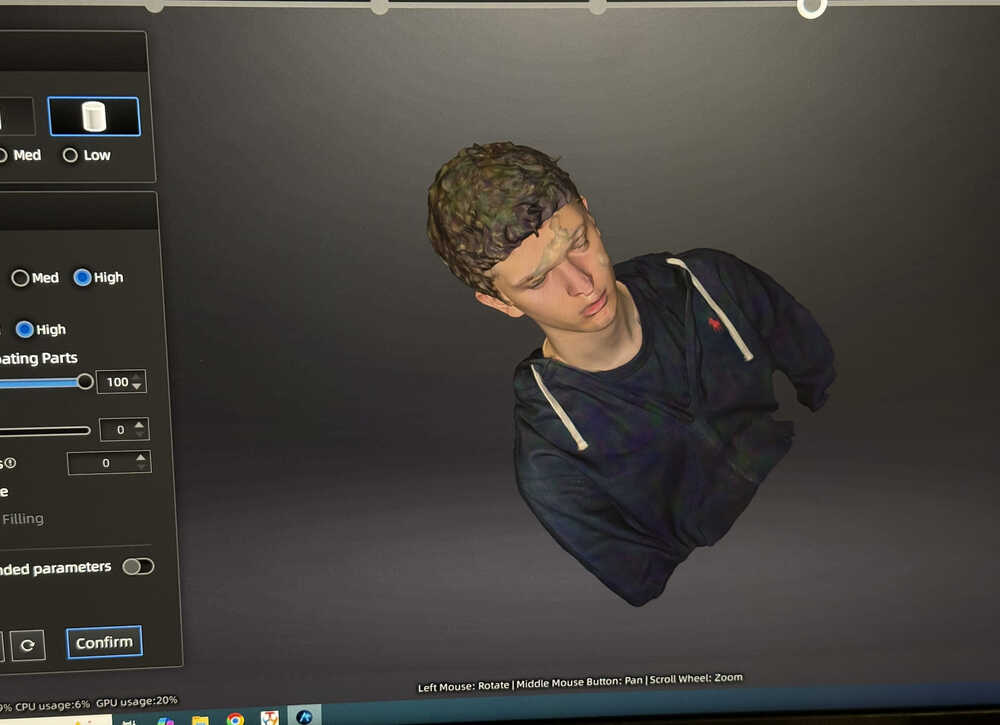
Task: Confirm the mesh settings
Action: [104, 642]
